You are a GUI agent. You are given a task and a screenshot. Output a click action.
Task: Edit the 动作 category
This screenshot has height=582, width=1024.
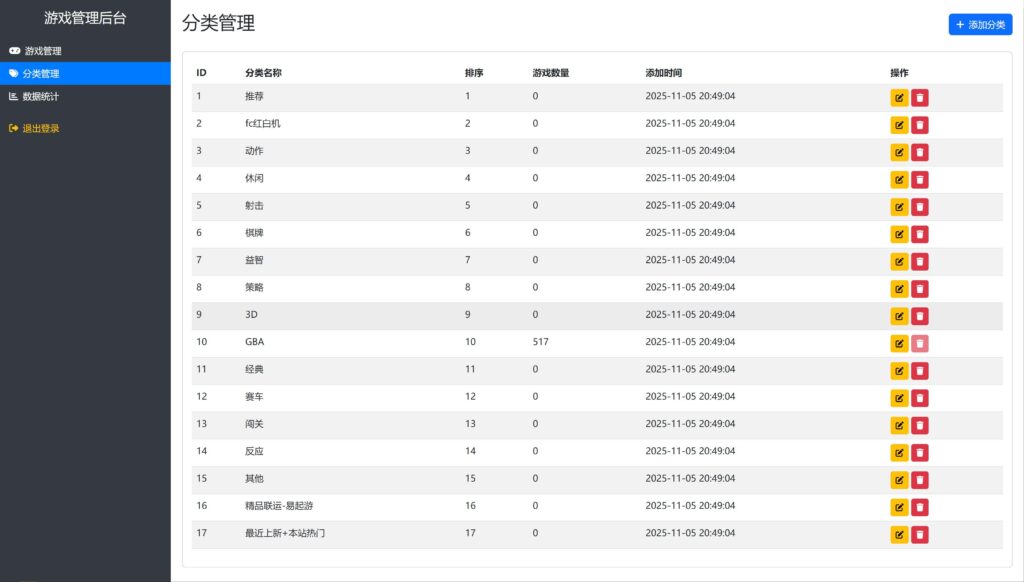pos(900,151)
